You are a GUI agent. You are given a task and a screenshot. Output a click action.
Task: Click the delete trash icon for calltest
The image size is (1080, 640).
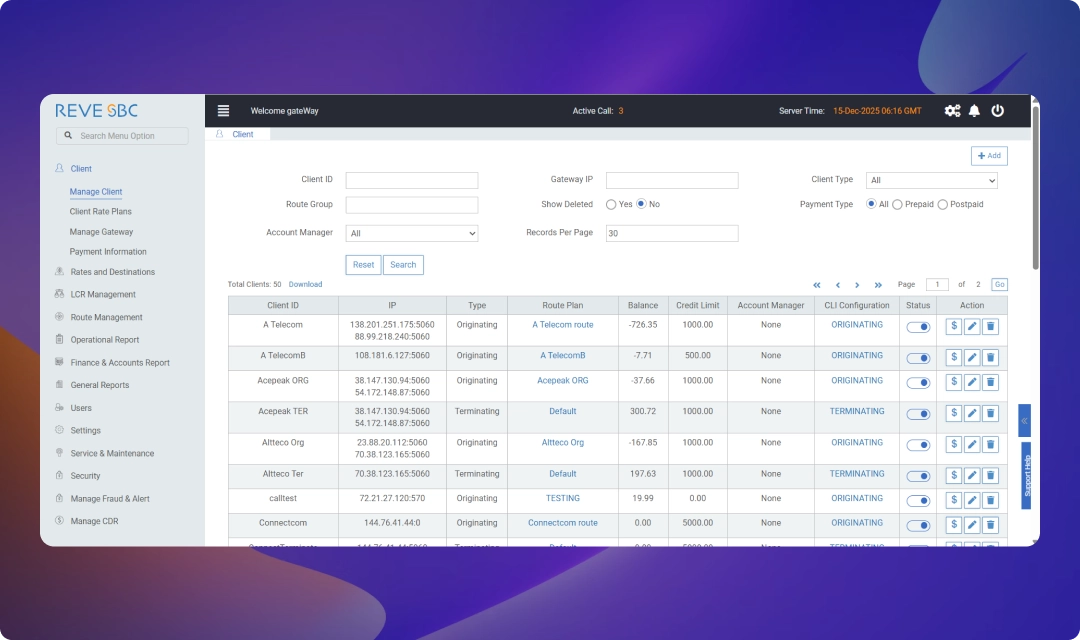pyautogui.click(x=990, y=500)
